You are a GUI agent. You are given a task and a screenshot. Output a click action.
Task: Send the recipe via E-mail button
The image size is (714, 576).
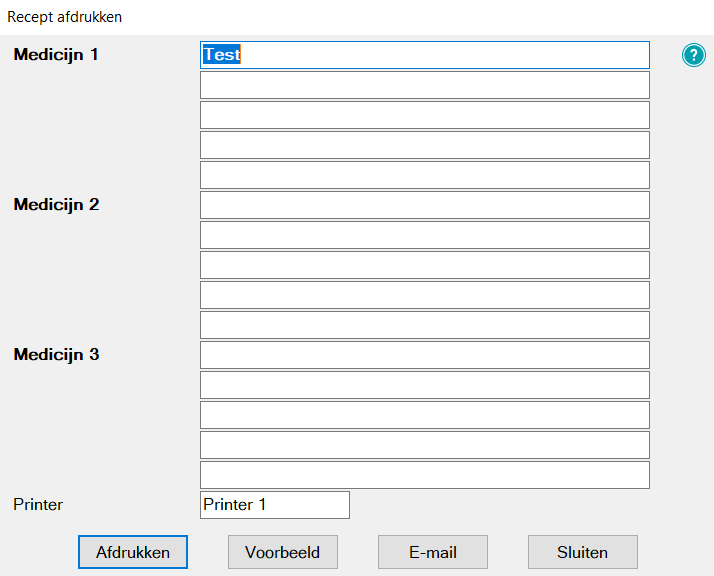coord(433,552)
